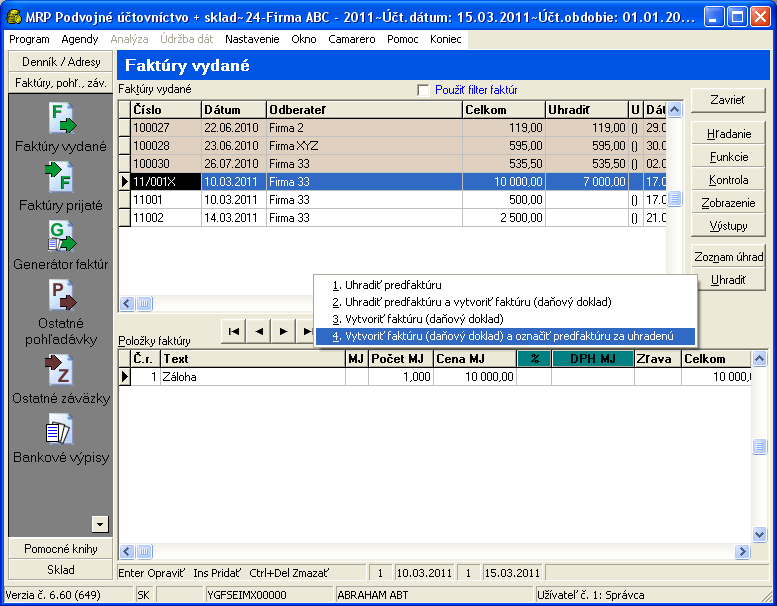
Task: Click amount 7 000,00 in selected row
Action: coord(587,182)
